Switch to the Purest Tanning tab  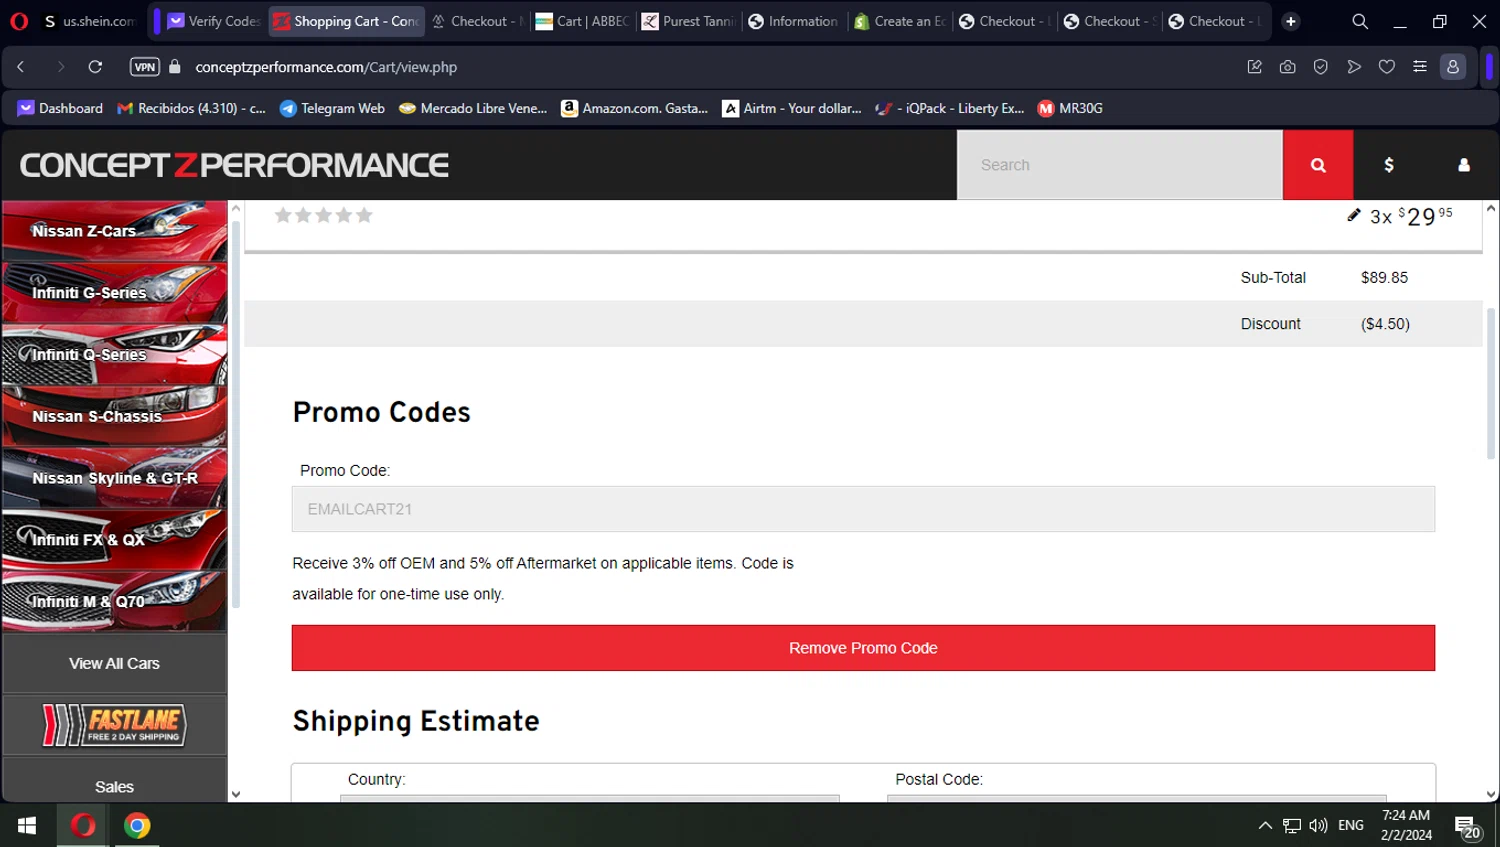point(688,21)
